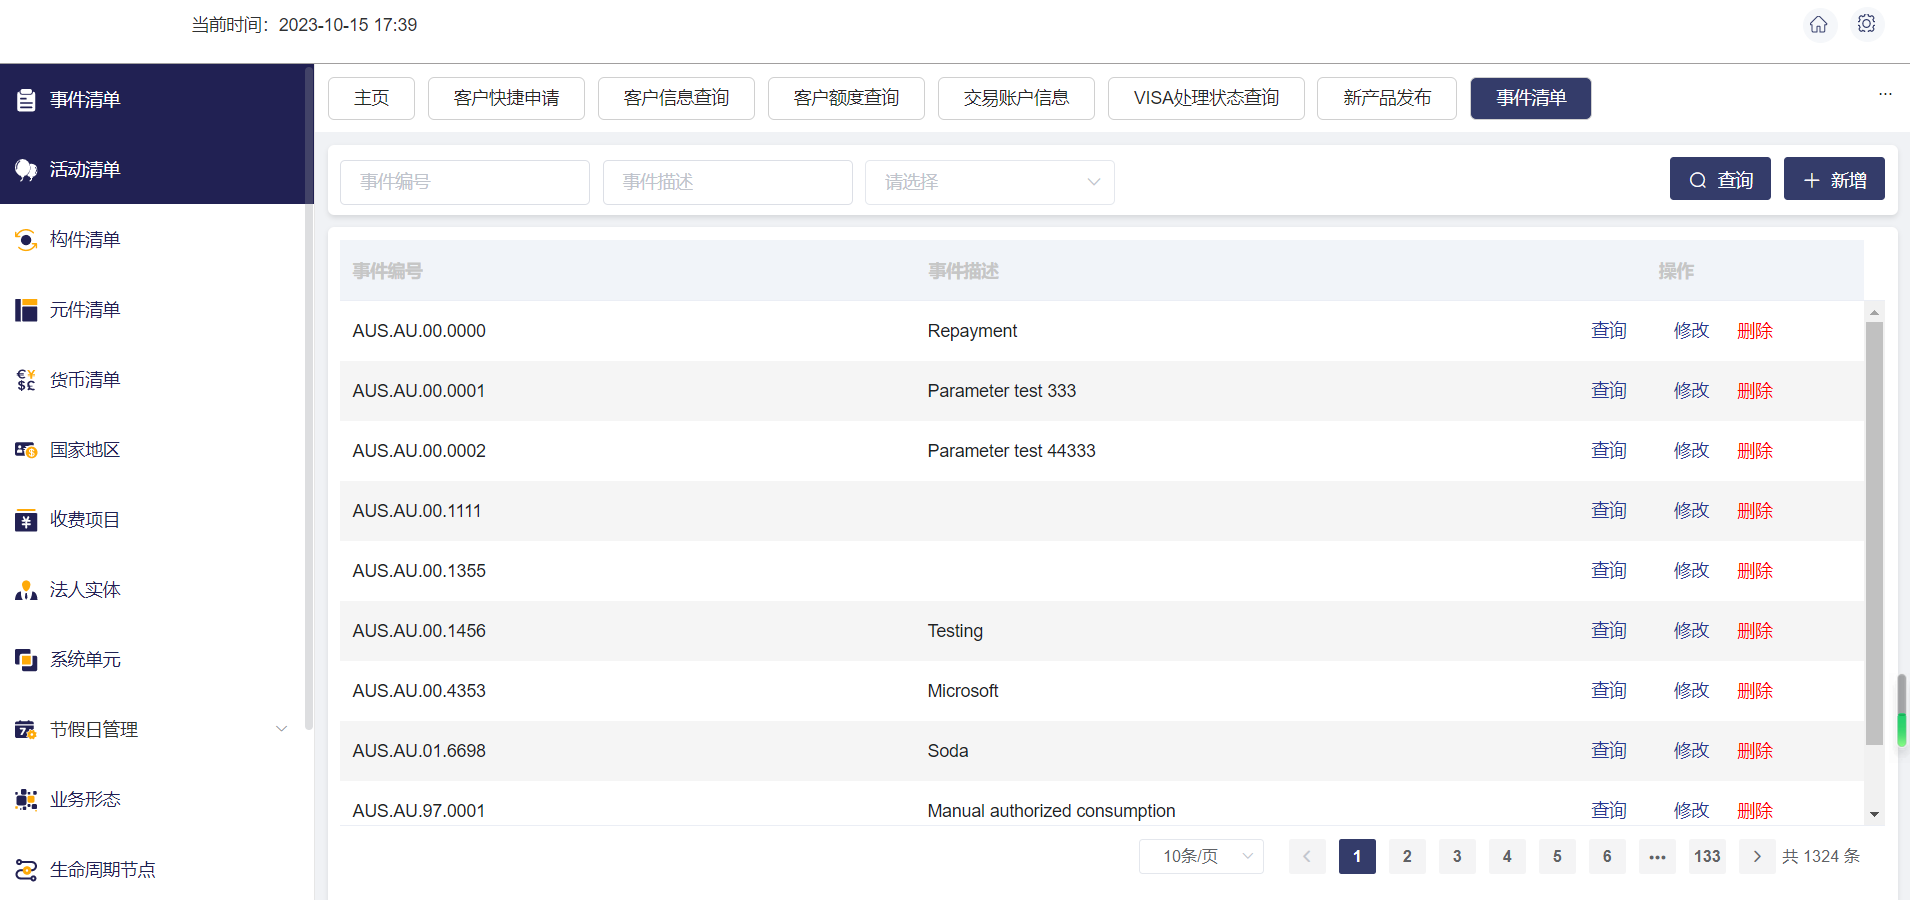Viewport: 1910px width, 900px height.
Task: Go to page 6
Action: [x=1607, y=856]
